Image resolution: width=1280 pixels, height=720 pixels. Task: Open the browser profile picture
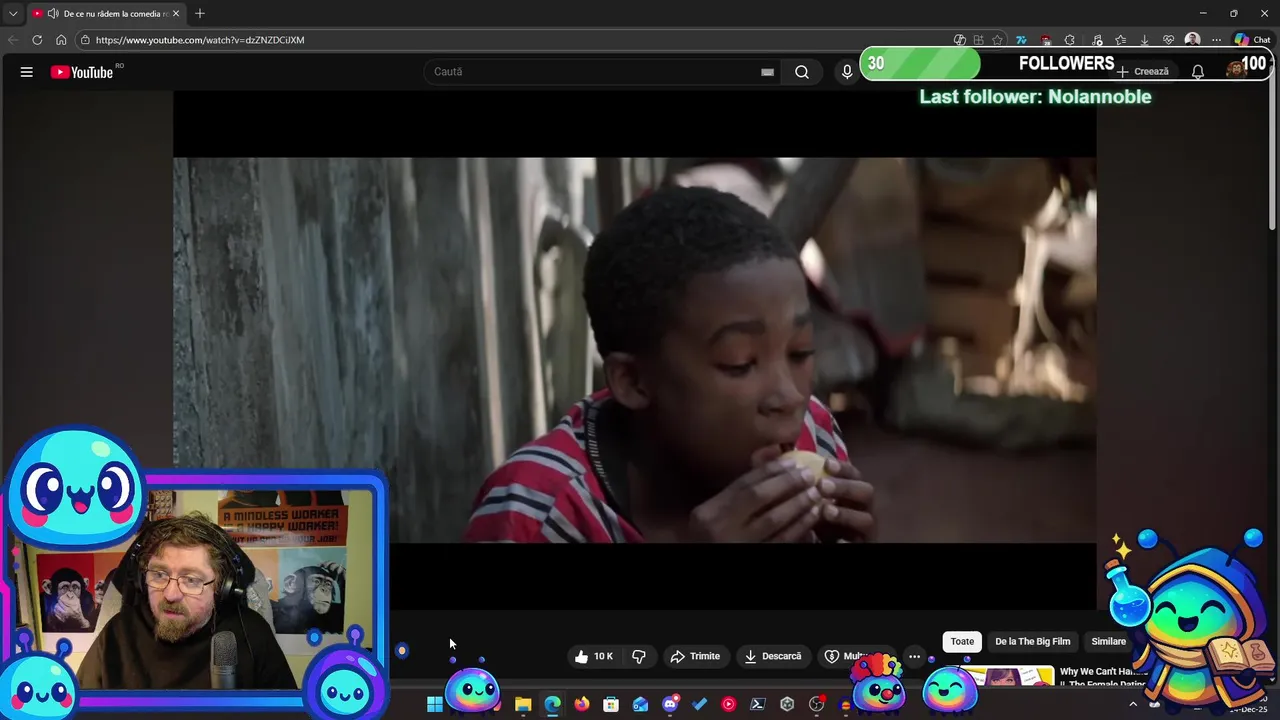point(1192,40)
